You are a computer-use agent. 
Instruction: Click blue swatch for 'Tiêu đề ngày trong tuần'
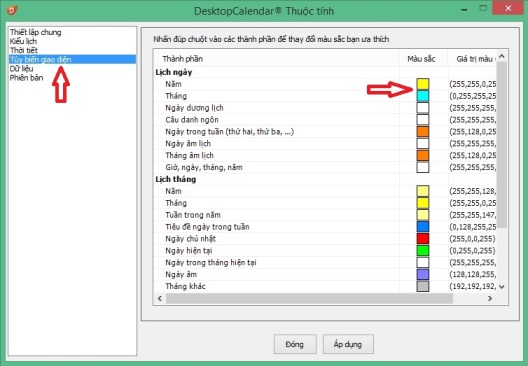[x=423, y=227]
